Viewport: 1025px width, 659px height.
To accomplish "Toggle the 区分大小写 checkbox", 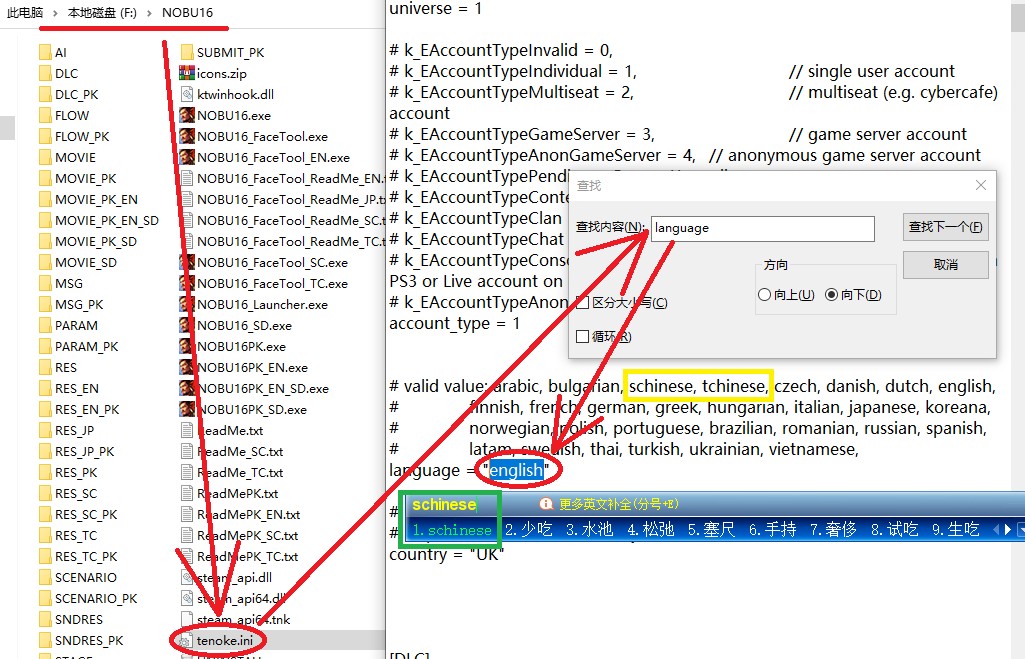I will 582,302.
